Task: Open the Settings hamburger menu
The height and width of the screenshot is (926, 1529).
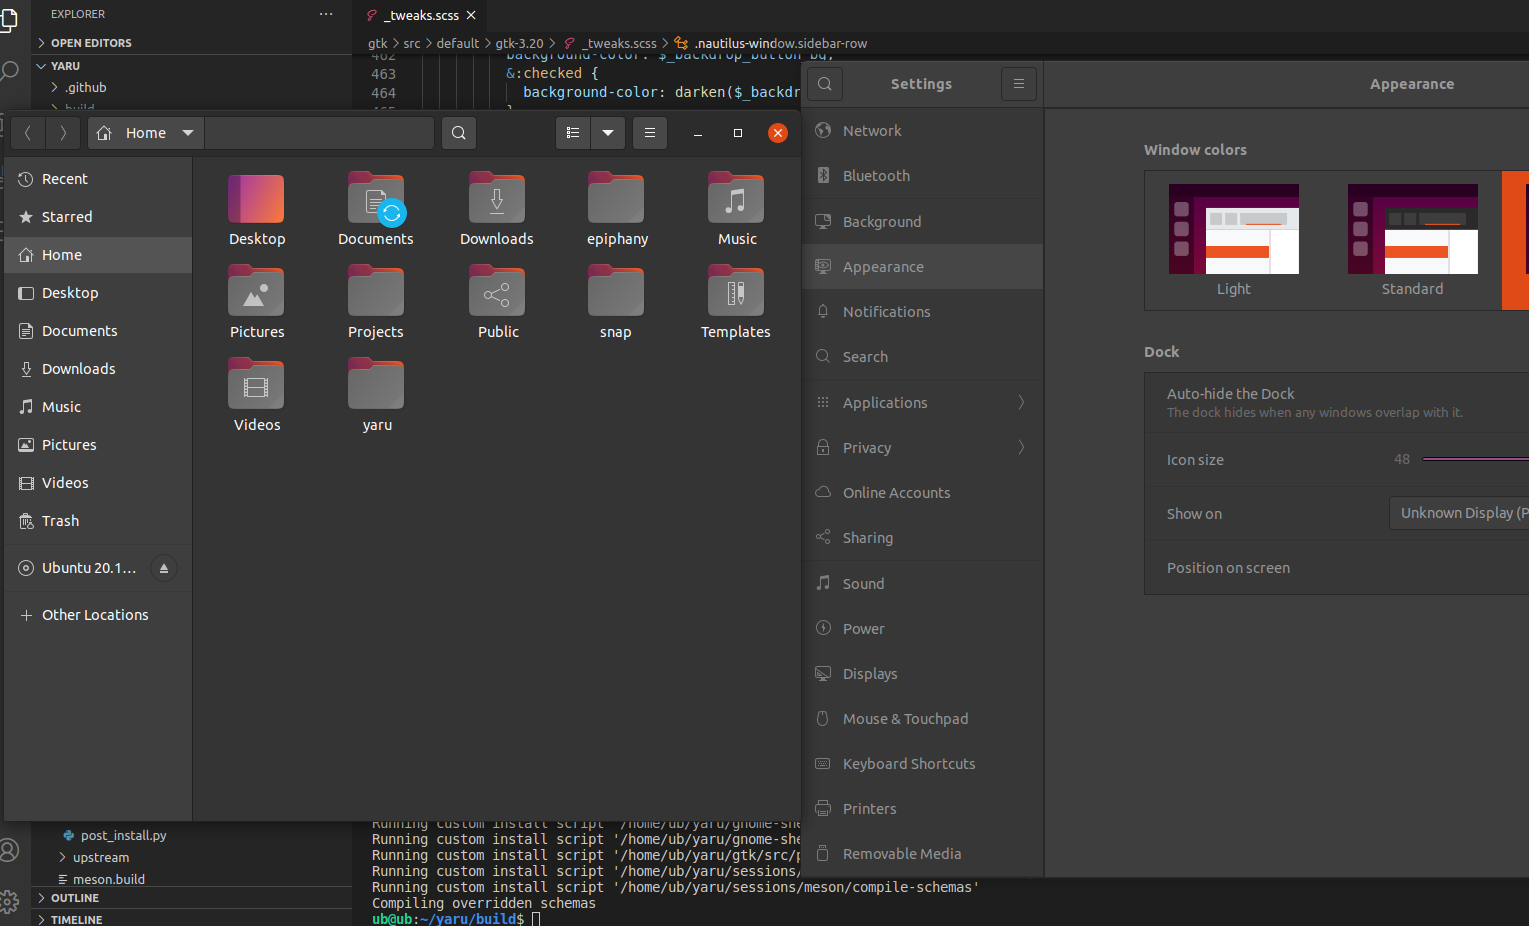Action: pyautogui.click(x=1019, y=84)
